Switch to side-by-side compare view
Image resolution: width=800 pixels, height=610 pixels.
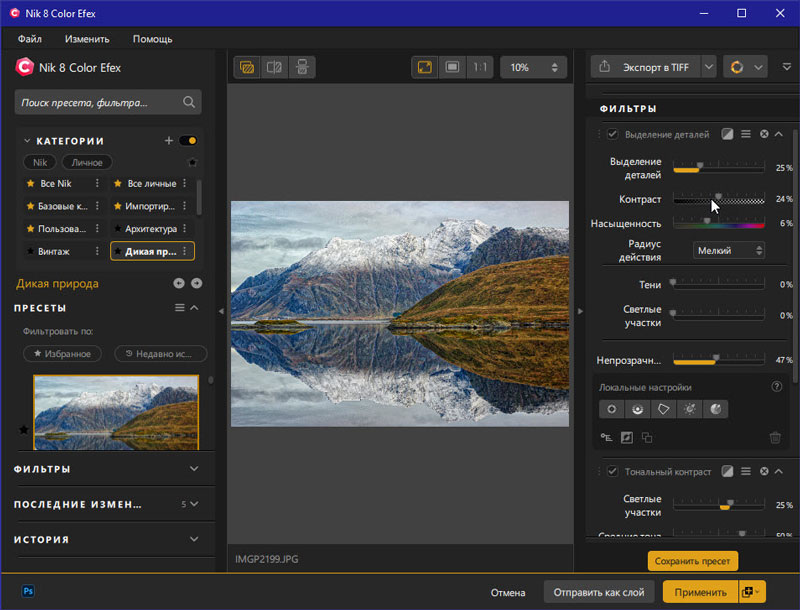tap(274, 67)
